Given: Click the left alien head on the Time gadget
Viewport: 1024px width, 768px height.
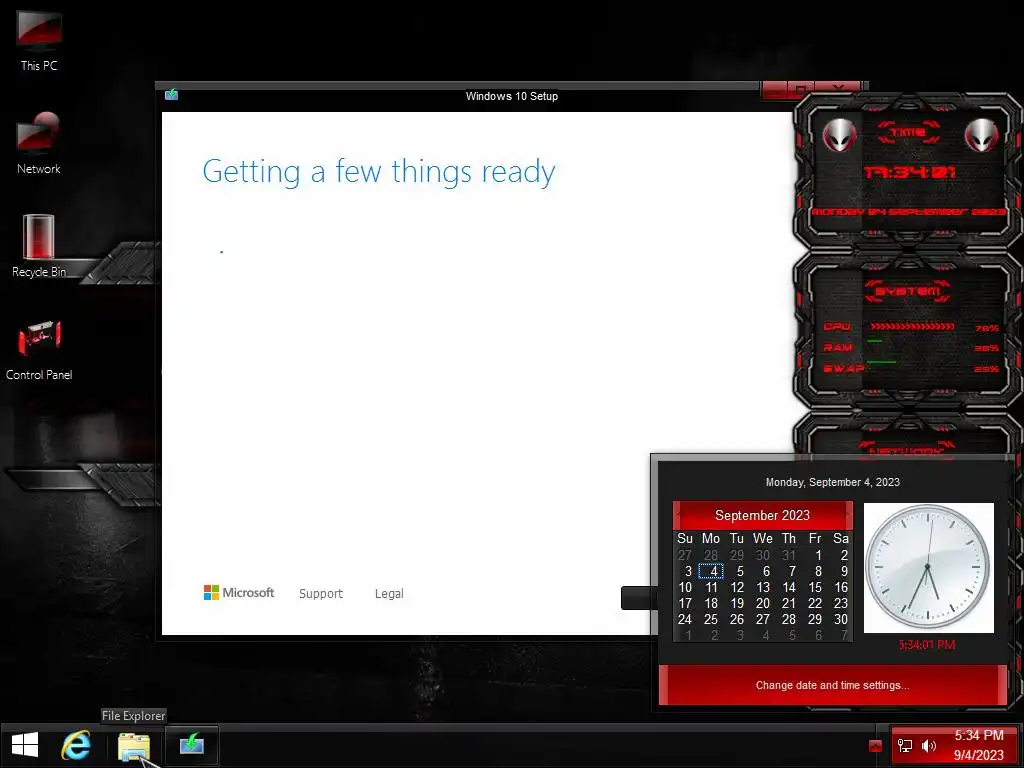Looking at the screenshot, I should pyautogui.click(x=839, y=135).
